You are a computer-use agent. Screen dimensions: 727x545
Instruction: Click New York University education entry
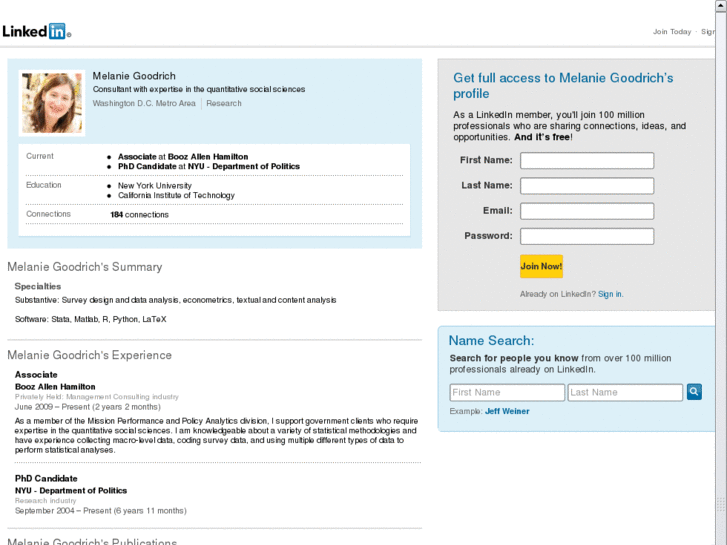(154, 186)
